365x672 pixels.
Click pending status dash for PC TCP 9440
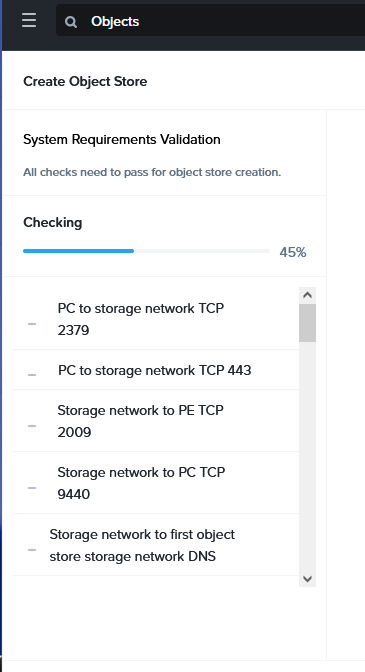click(x=32, y=488)
